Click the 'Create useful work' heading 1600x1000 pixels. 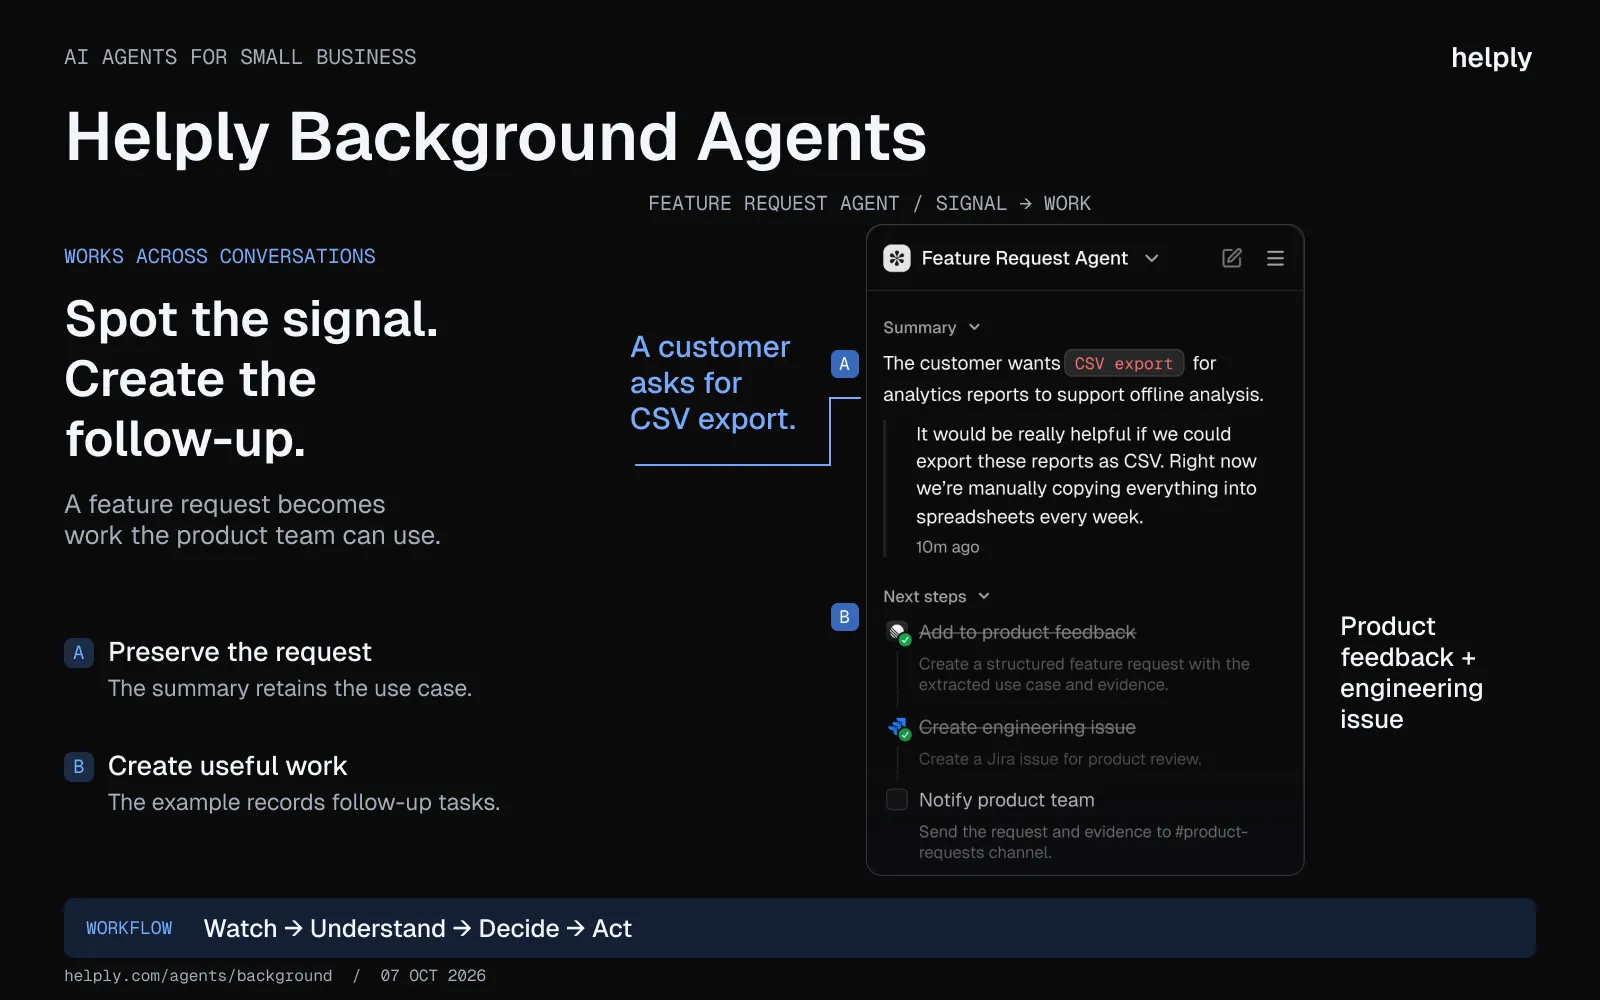point(227,766)
